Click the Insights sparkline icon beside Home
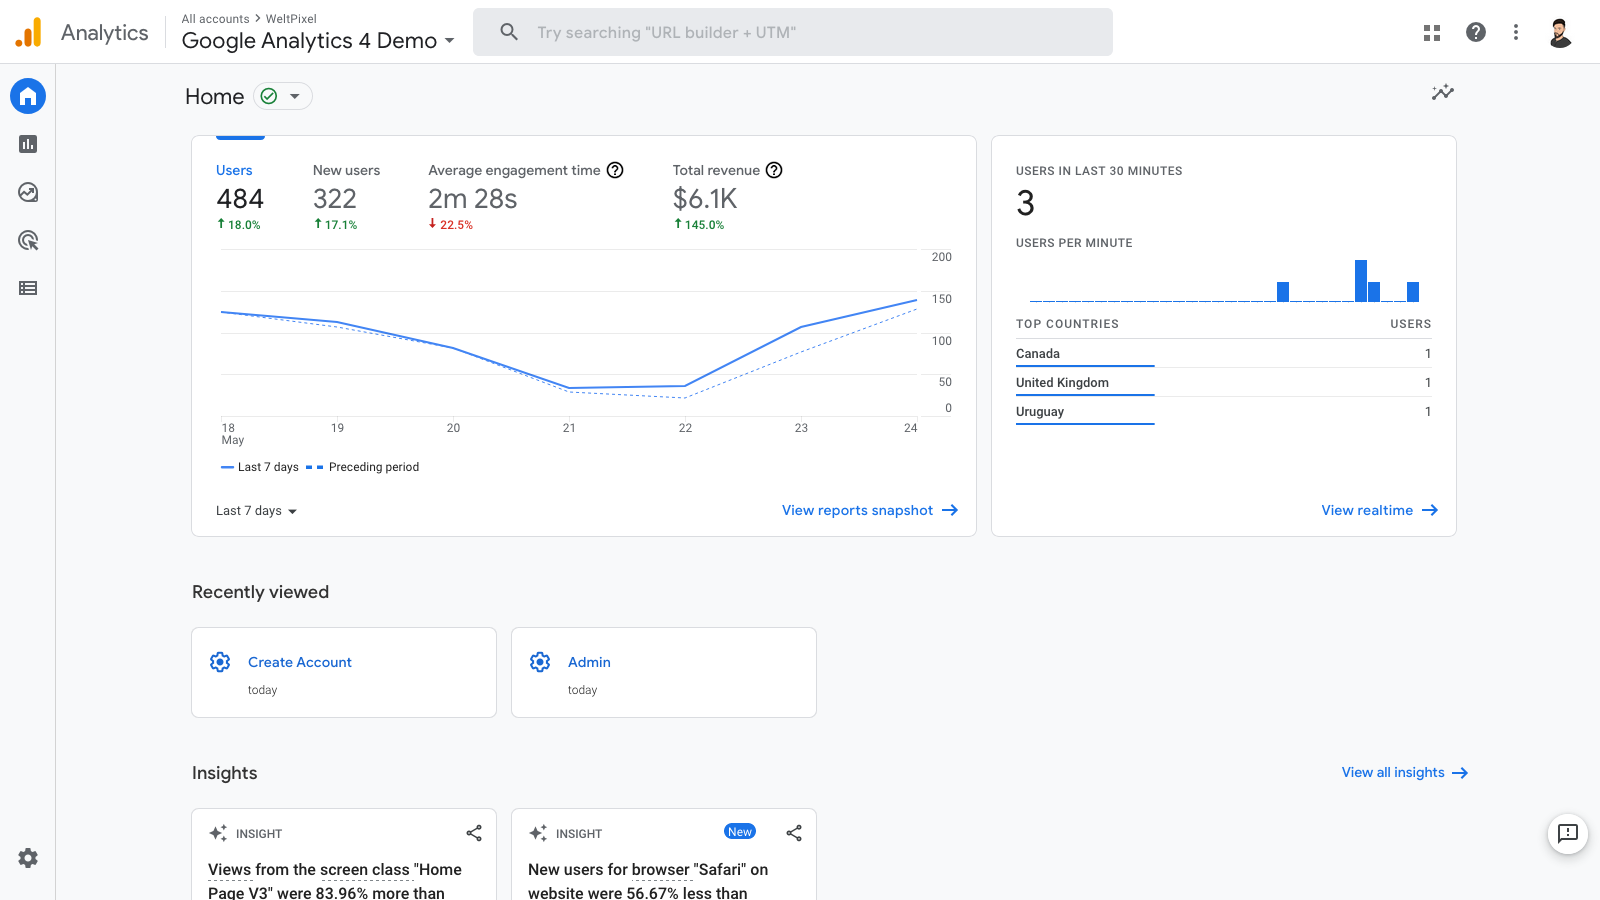 [x=1442, y=93]
